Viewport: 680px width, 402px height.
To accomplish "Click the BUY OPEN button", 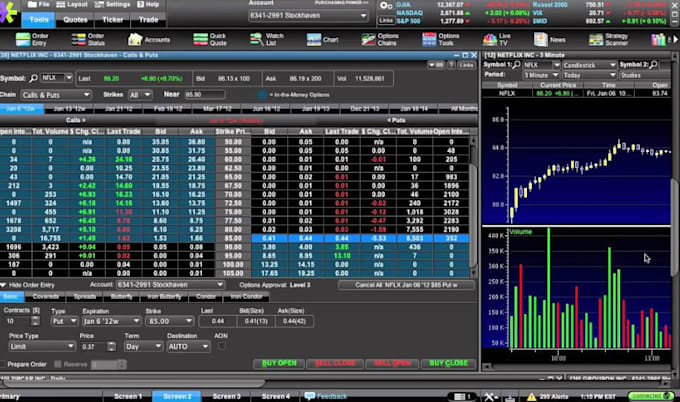I will click(279, 363).
